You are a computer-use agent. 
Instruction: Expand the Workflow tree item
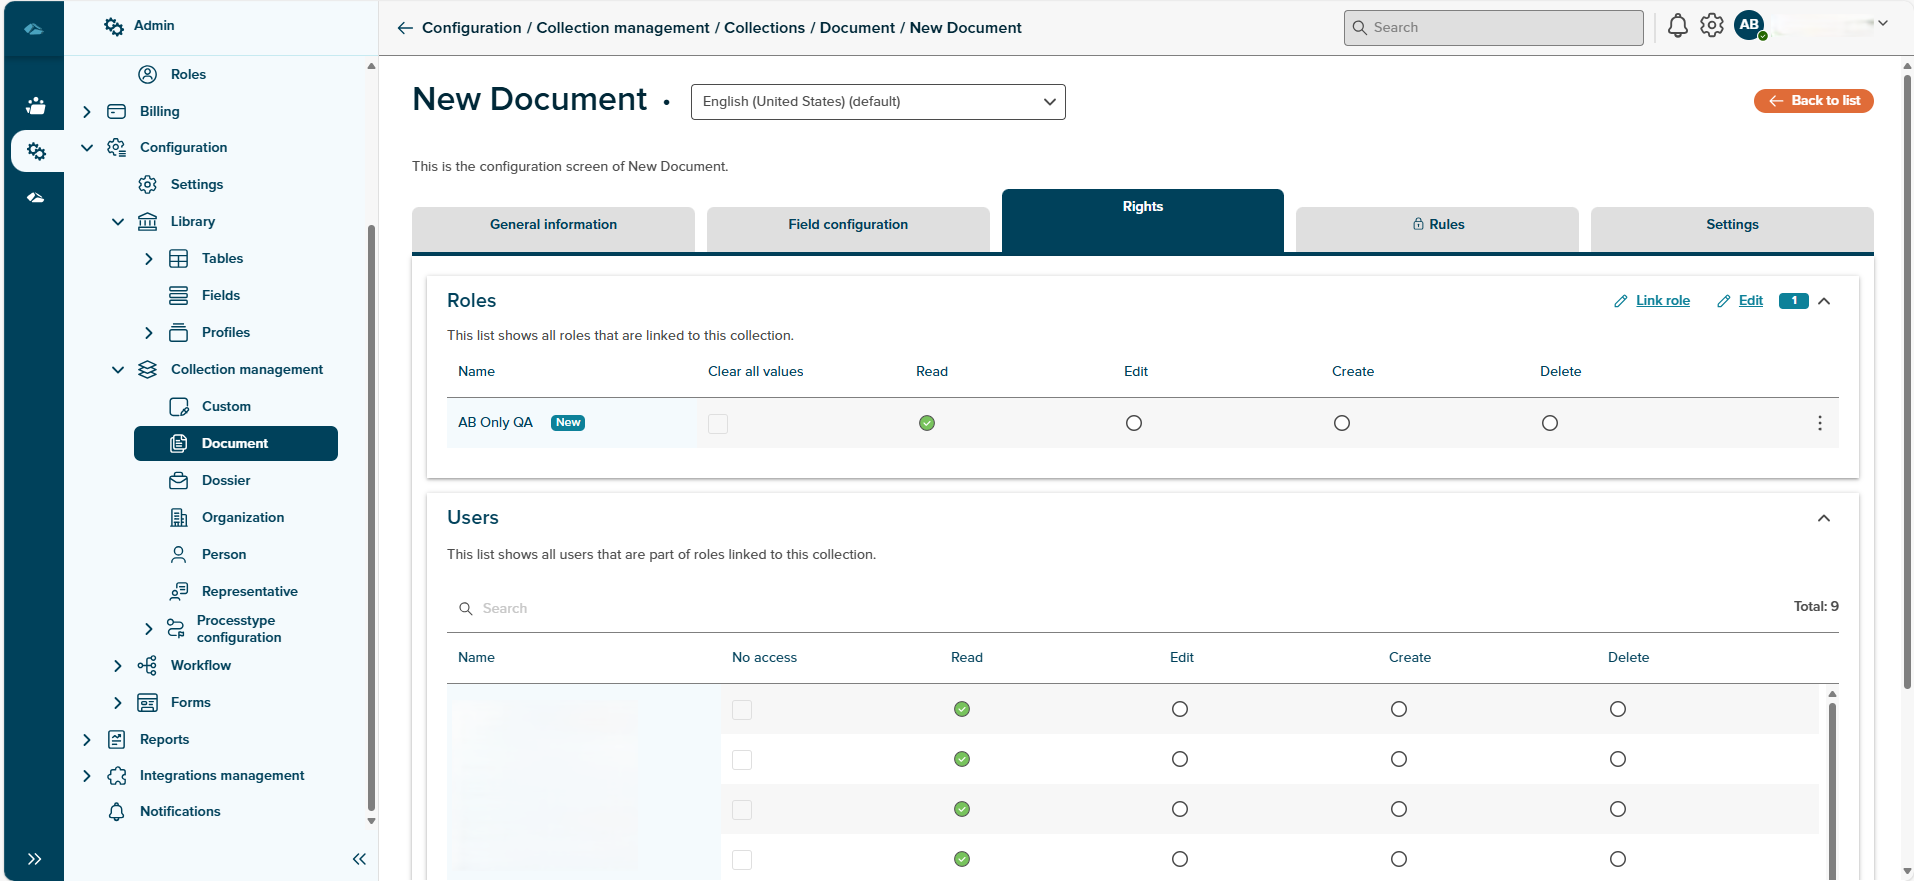[x=118, y=666]
